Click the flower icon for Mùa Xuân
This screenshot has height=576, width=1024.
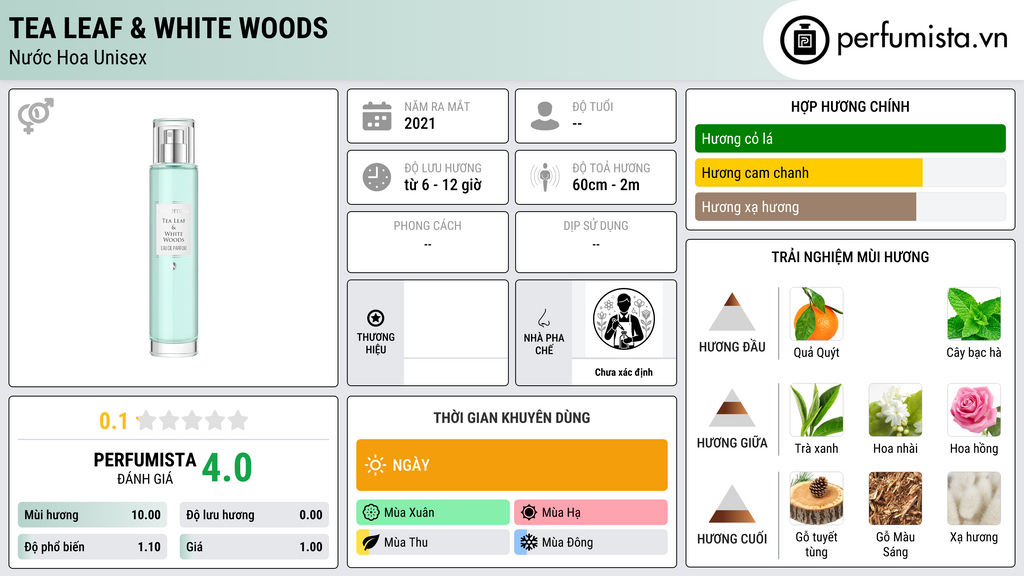pos(371,512)
